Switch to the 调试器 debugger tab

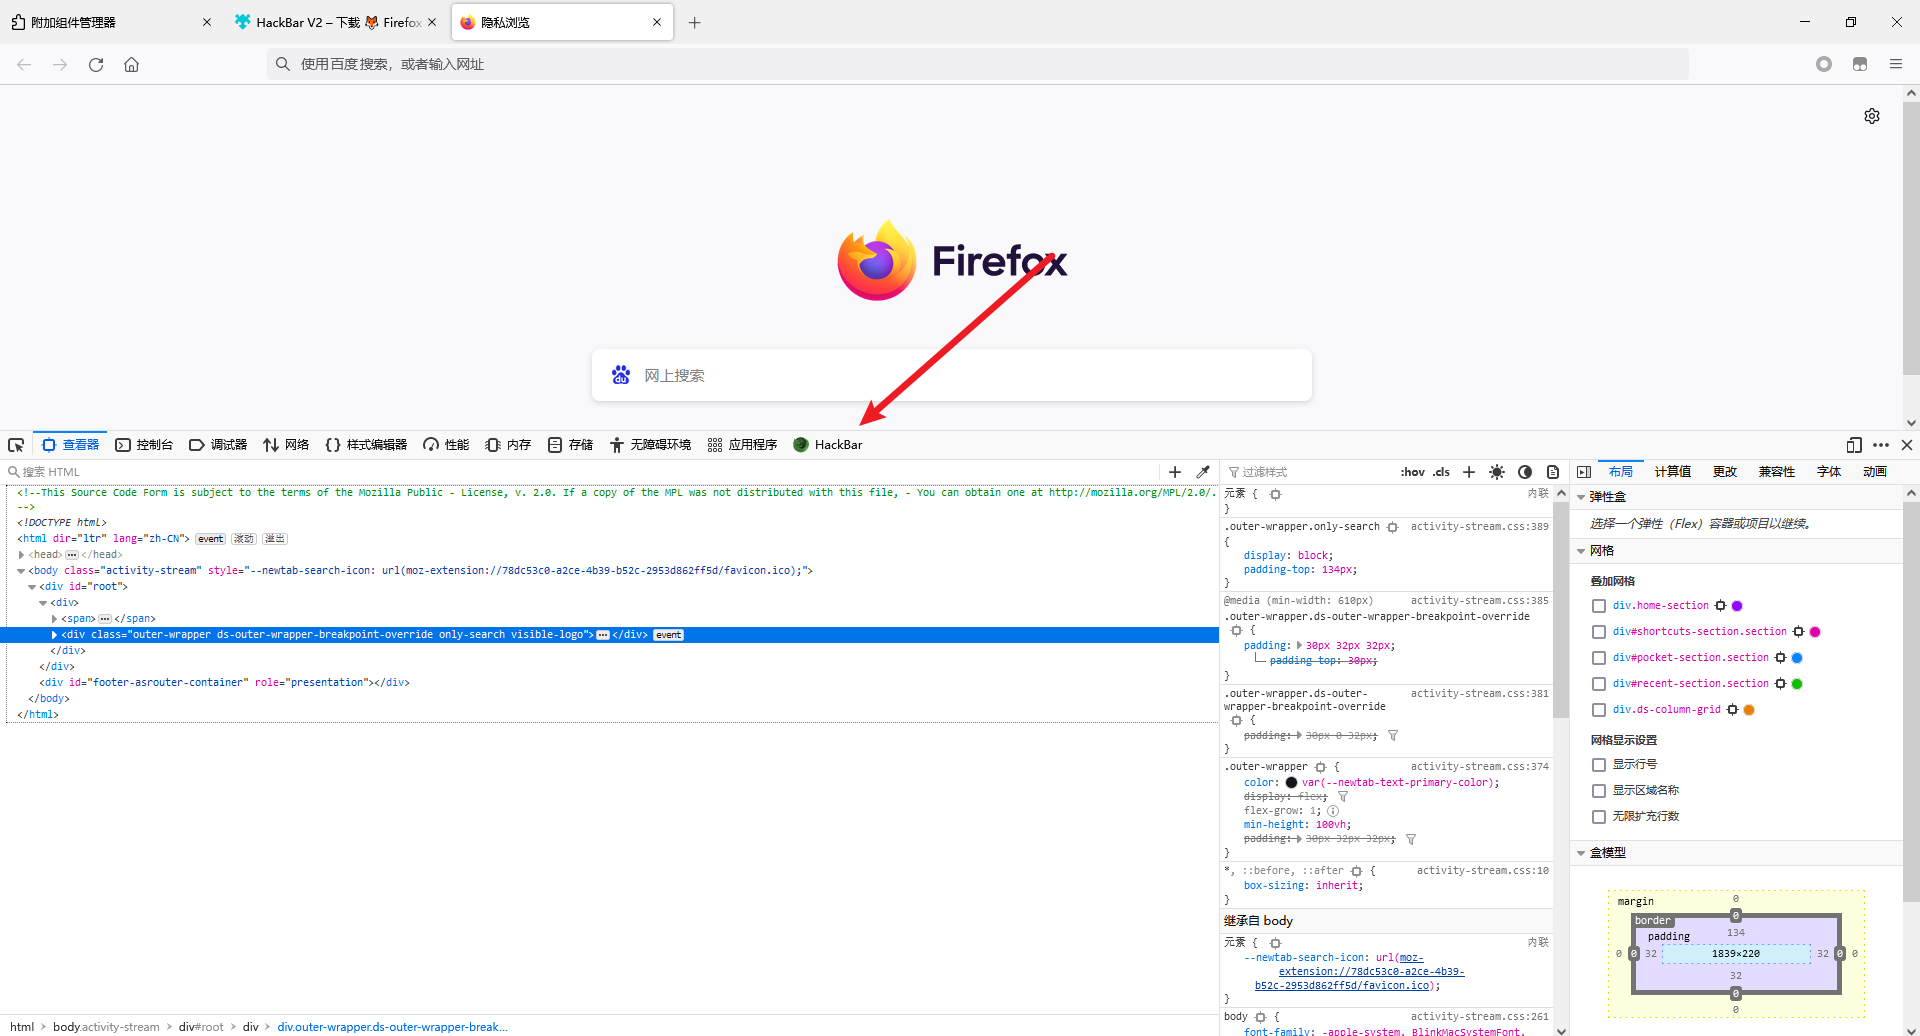coord(218,445)
